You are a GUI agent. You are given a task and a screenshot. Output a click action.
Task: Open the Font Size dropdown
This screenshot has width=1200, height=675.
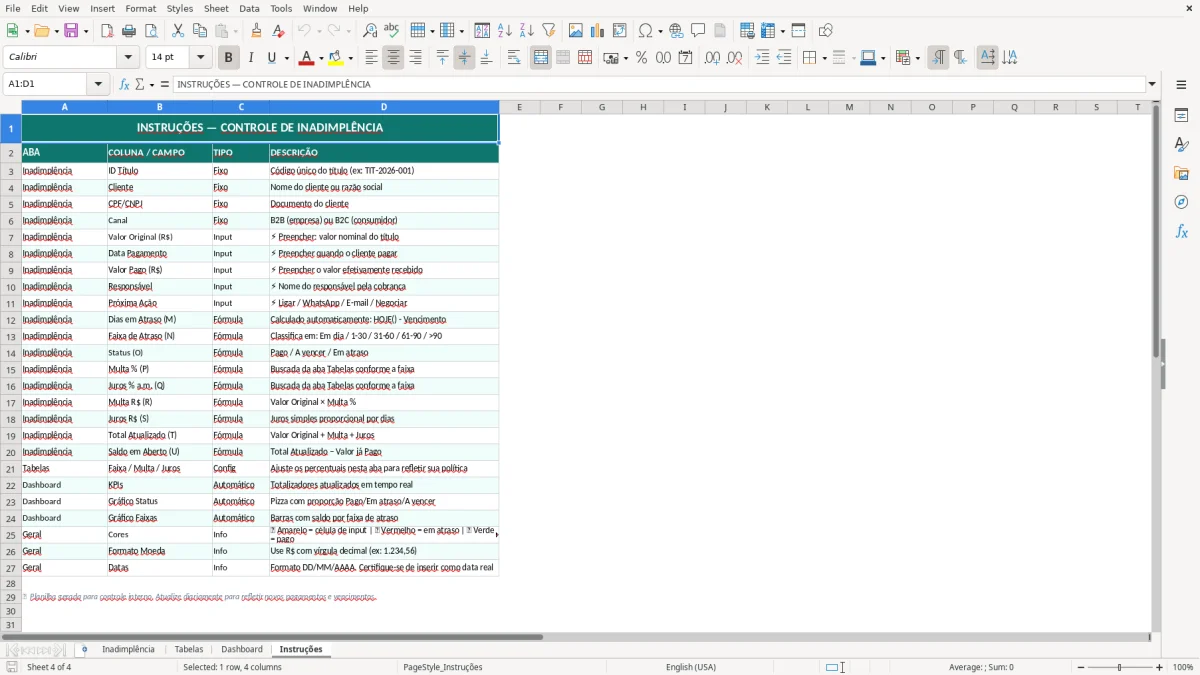pos(201,58)
